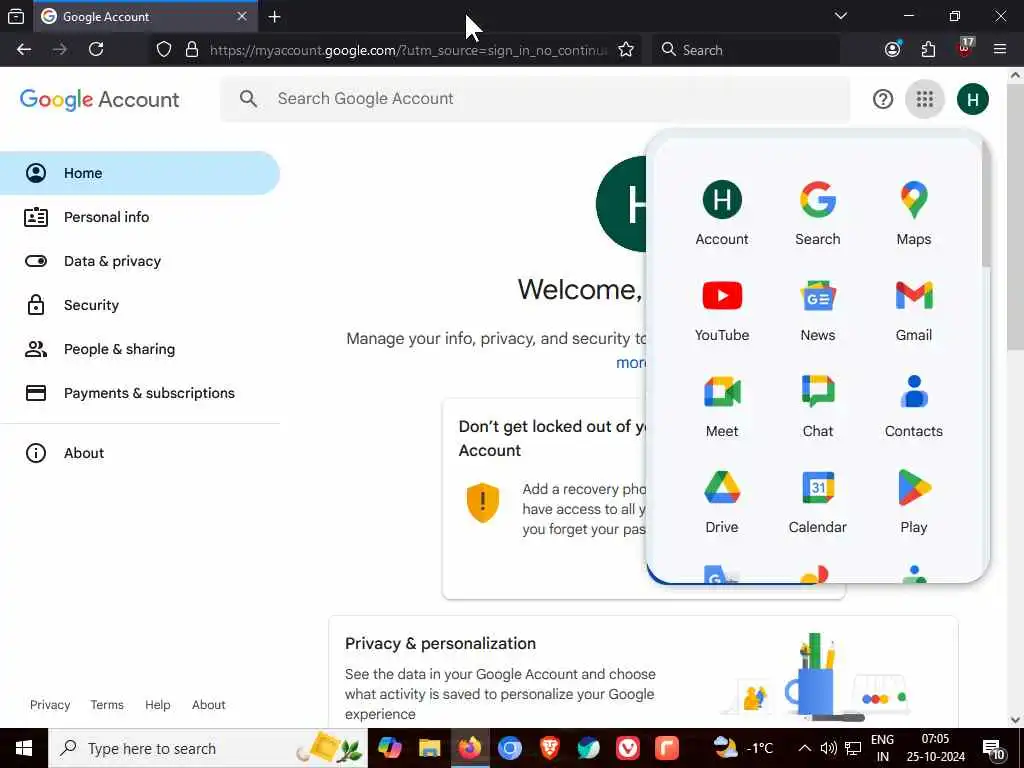Open Payments & subscriptions section
Viewport: 1024px width, 768px height.
tap(140, 393)
